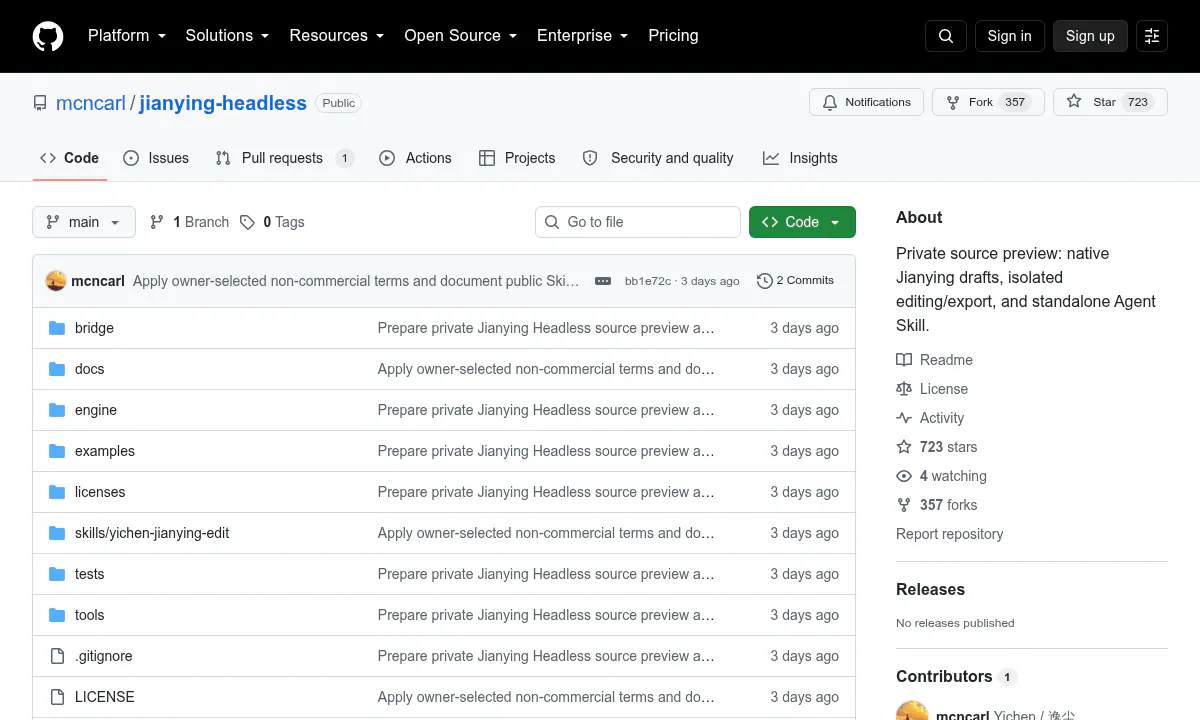
Task: Click the scales icon beside License
Action: [x=904, y=389]
